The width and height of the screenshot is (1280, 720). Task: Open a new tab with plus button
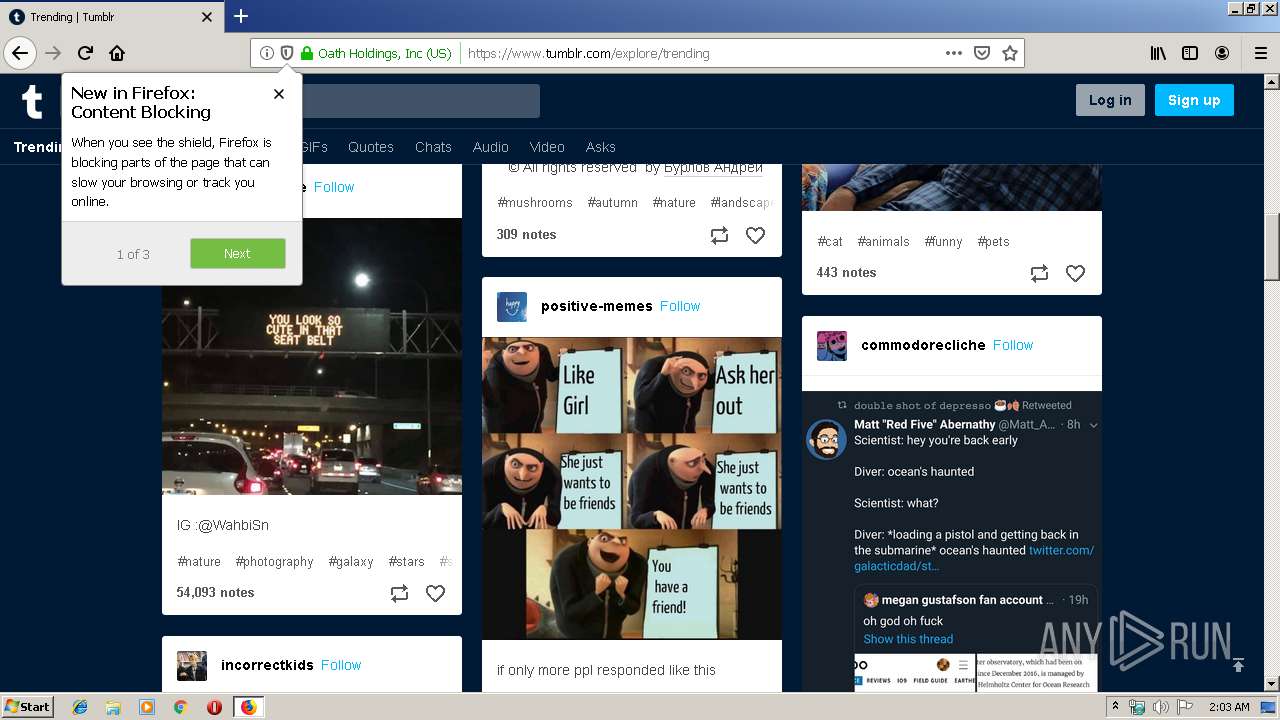[x=241, y=16]
